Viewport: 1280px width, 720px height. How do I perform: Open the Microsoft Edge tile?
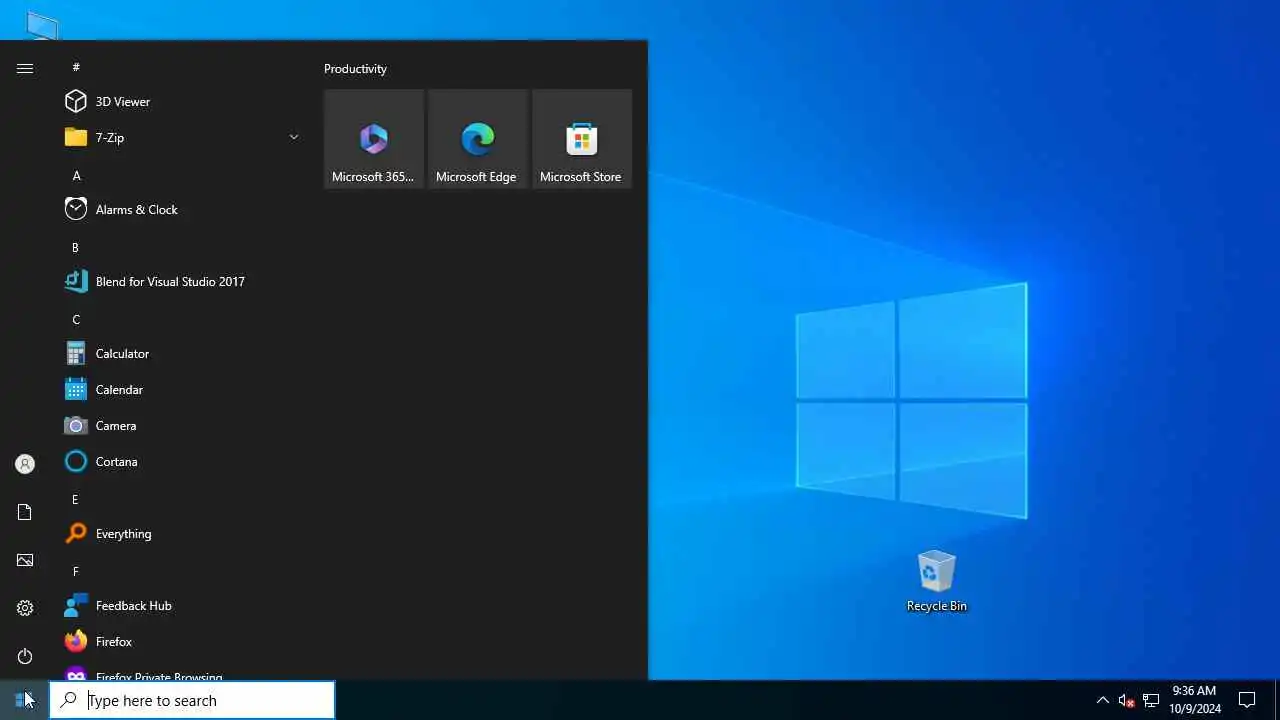click(x=478, y=139)
